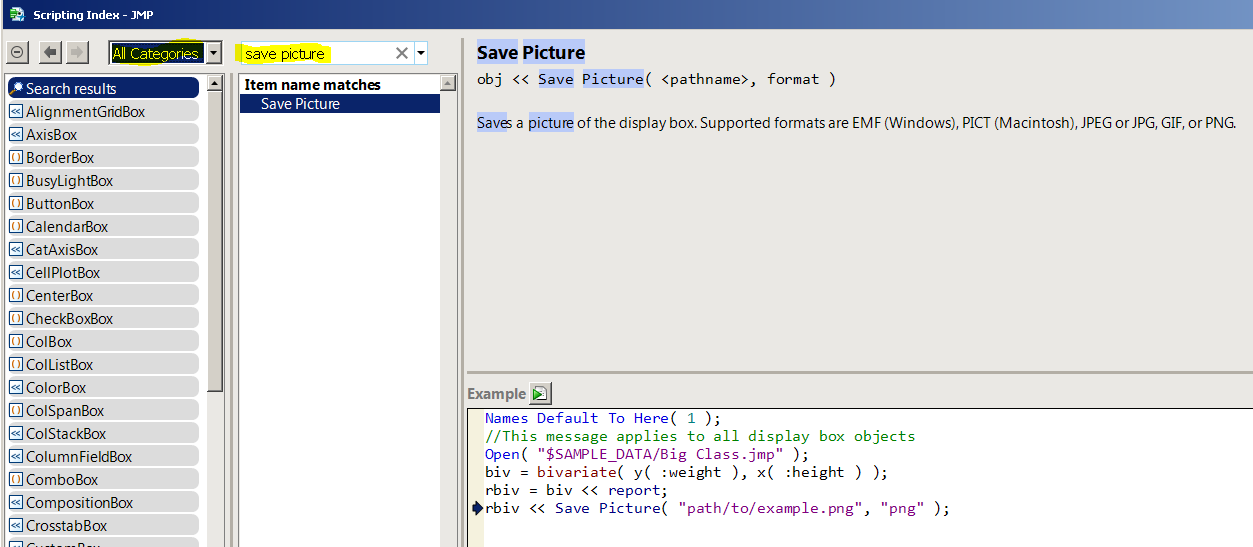The height and width of the screenshot is (547, 1253).
Task: Go forward with the right arrow button
Action: click(x=77, y=53)
